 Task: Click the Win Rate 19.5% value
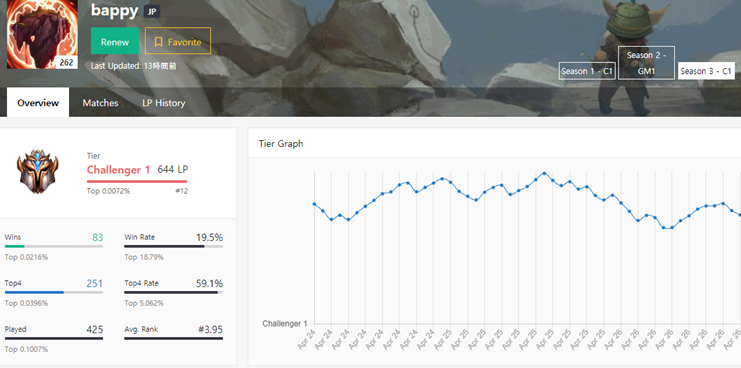209,237
